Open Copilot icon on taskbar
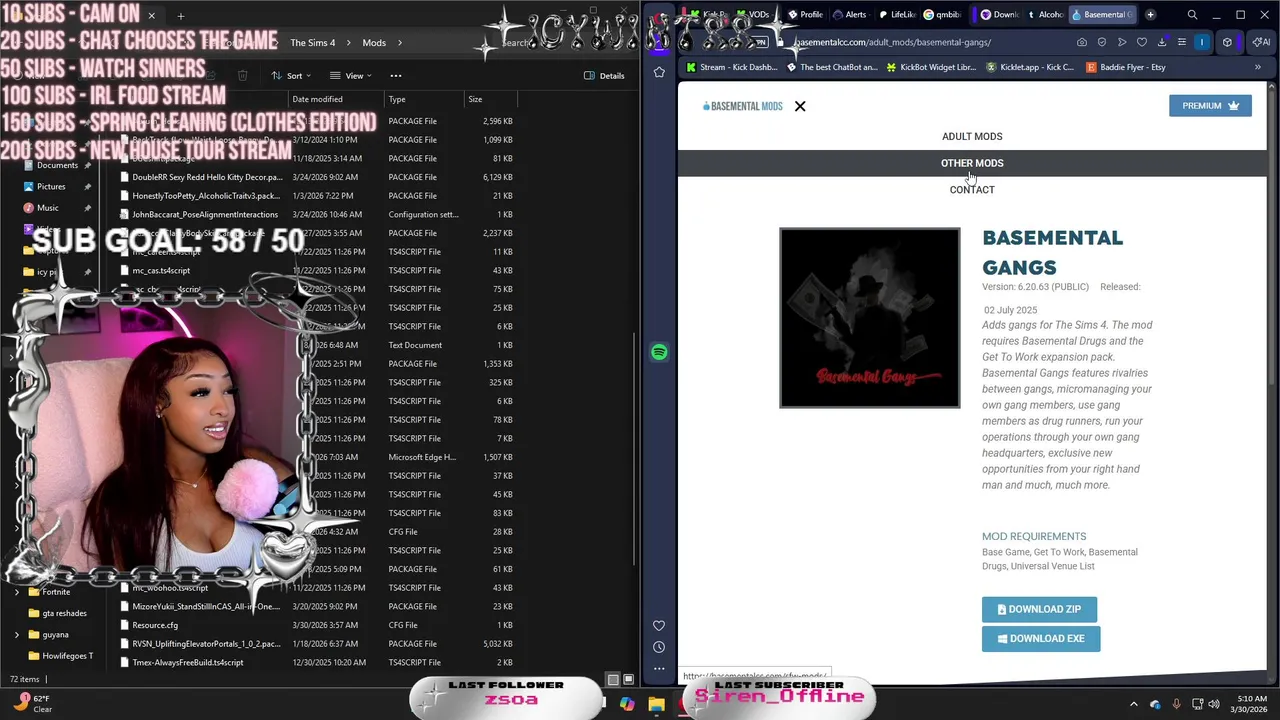Image resolution: width=1280 pixels, height=720 pixels. click(627, 704)
